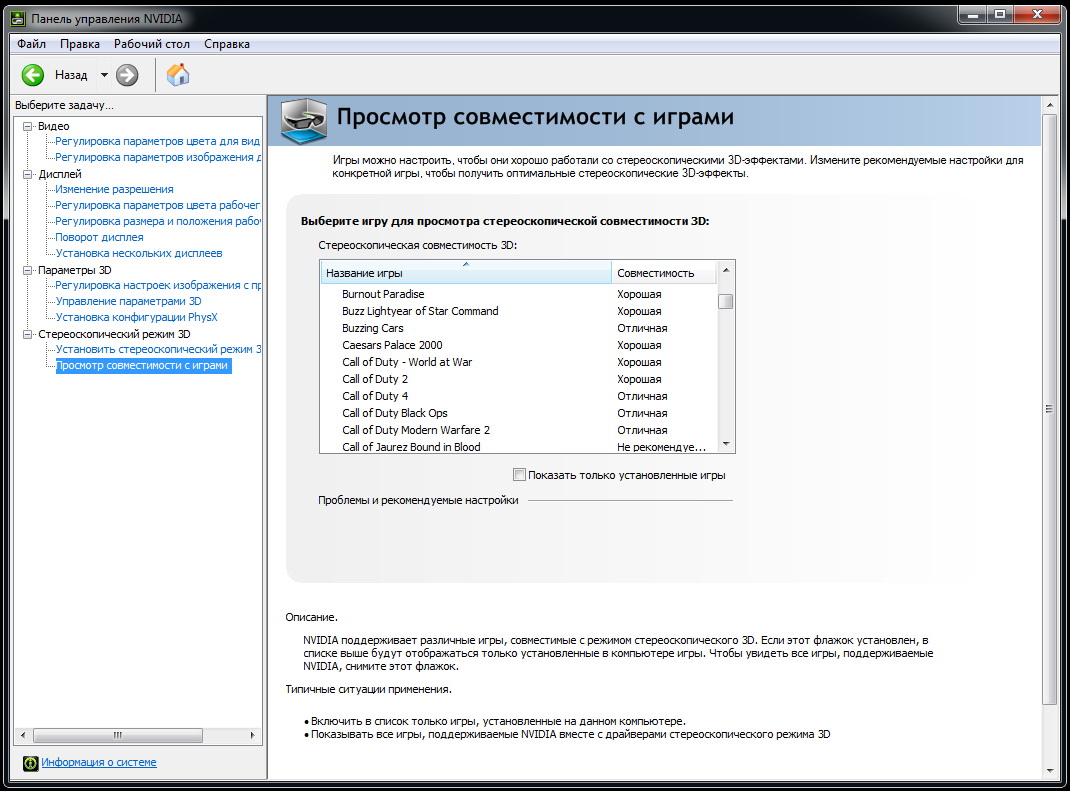Select Поворот дисплея in the task tree
The image size is (1070, 791).
pos(99,237)
